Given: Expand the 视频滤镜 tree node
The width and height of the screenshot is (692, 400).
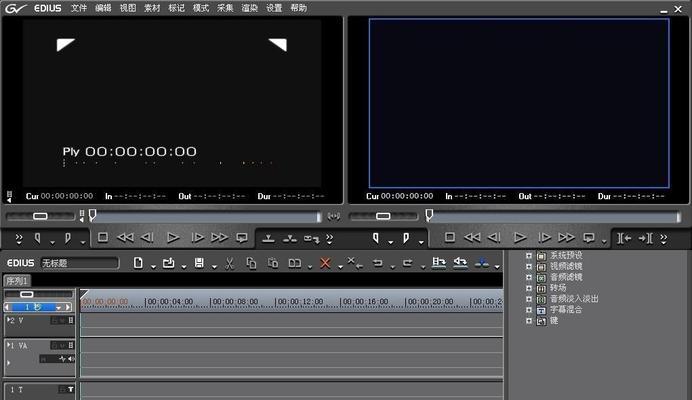Looking at the screenshot, I should coord(529,267).
